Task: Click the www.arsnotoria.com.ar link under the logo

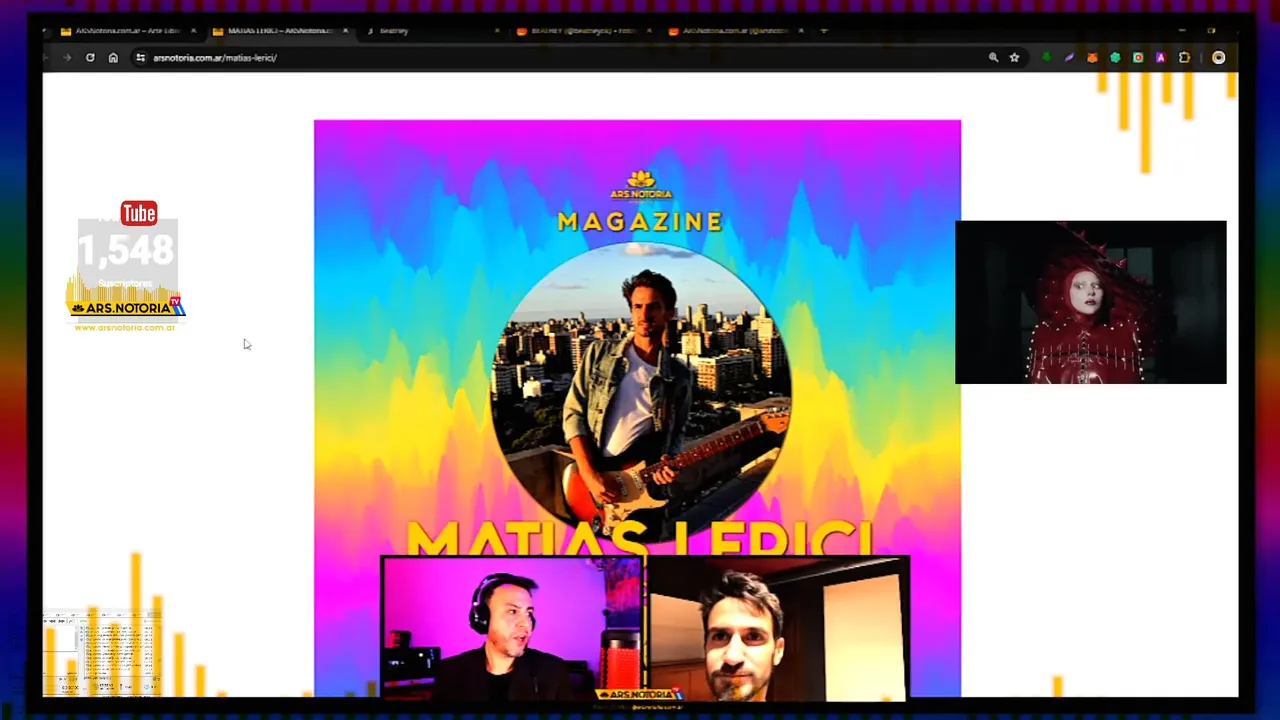Action: 125,327
